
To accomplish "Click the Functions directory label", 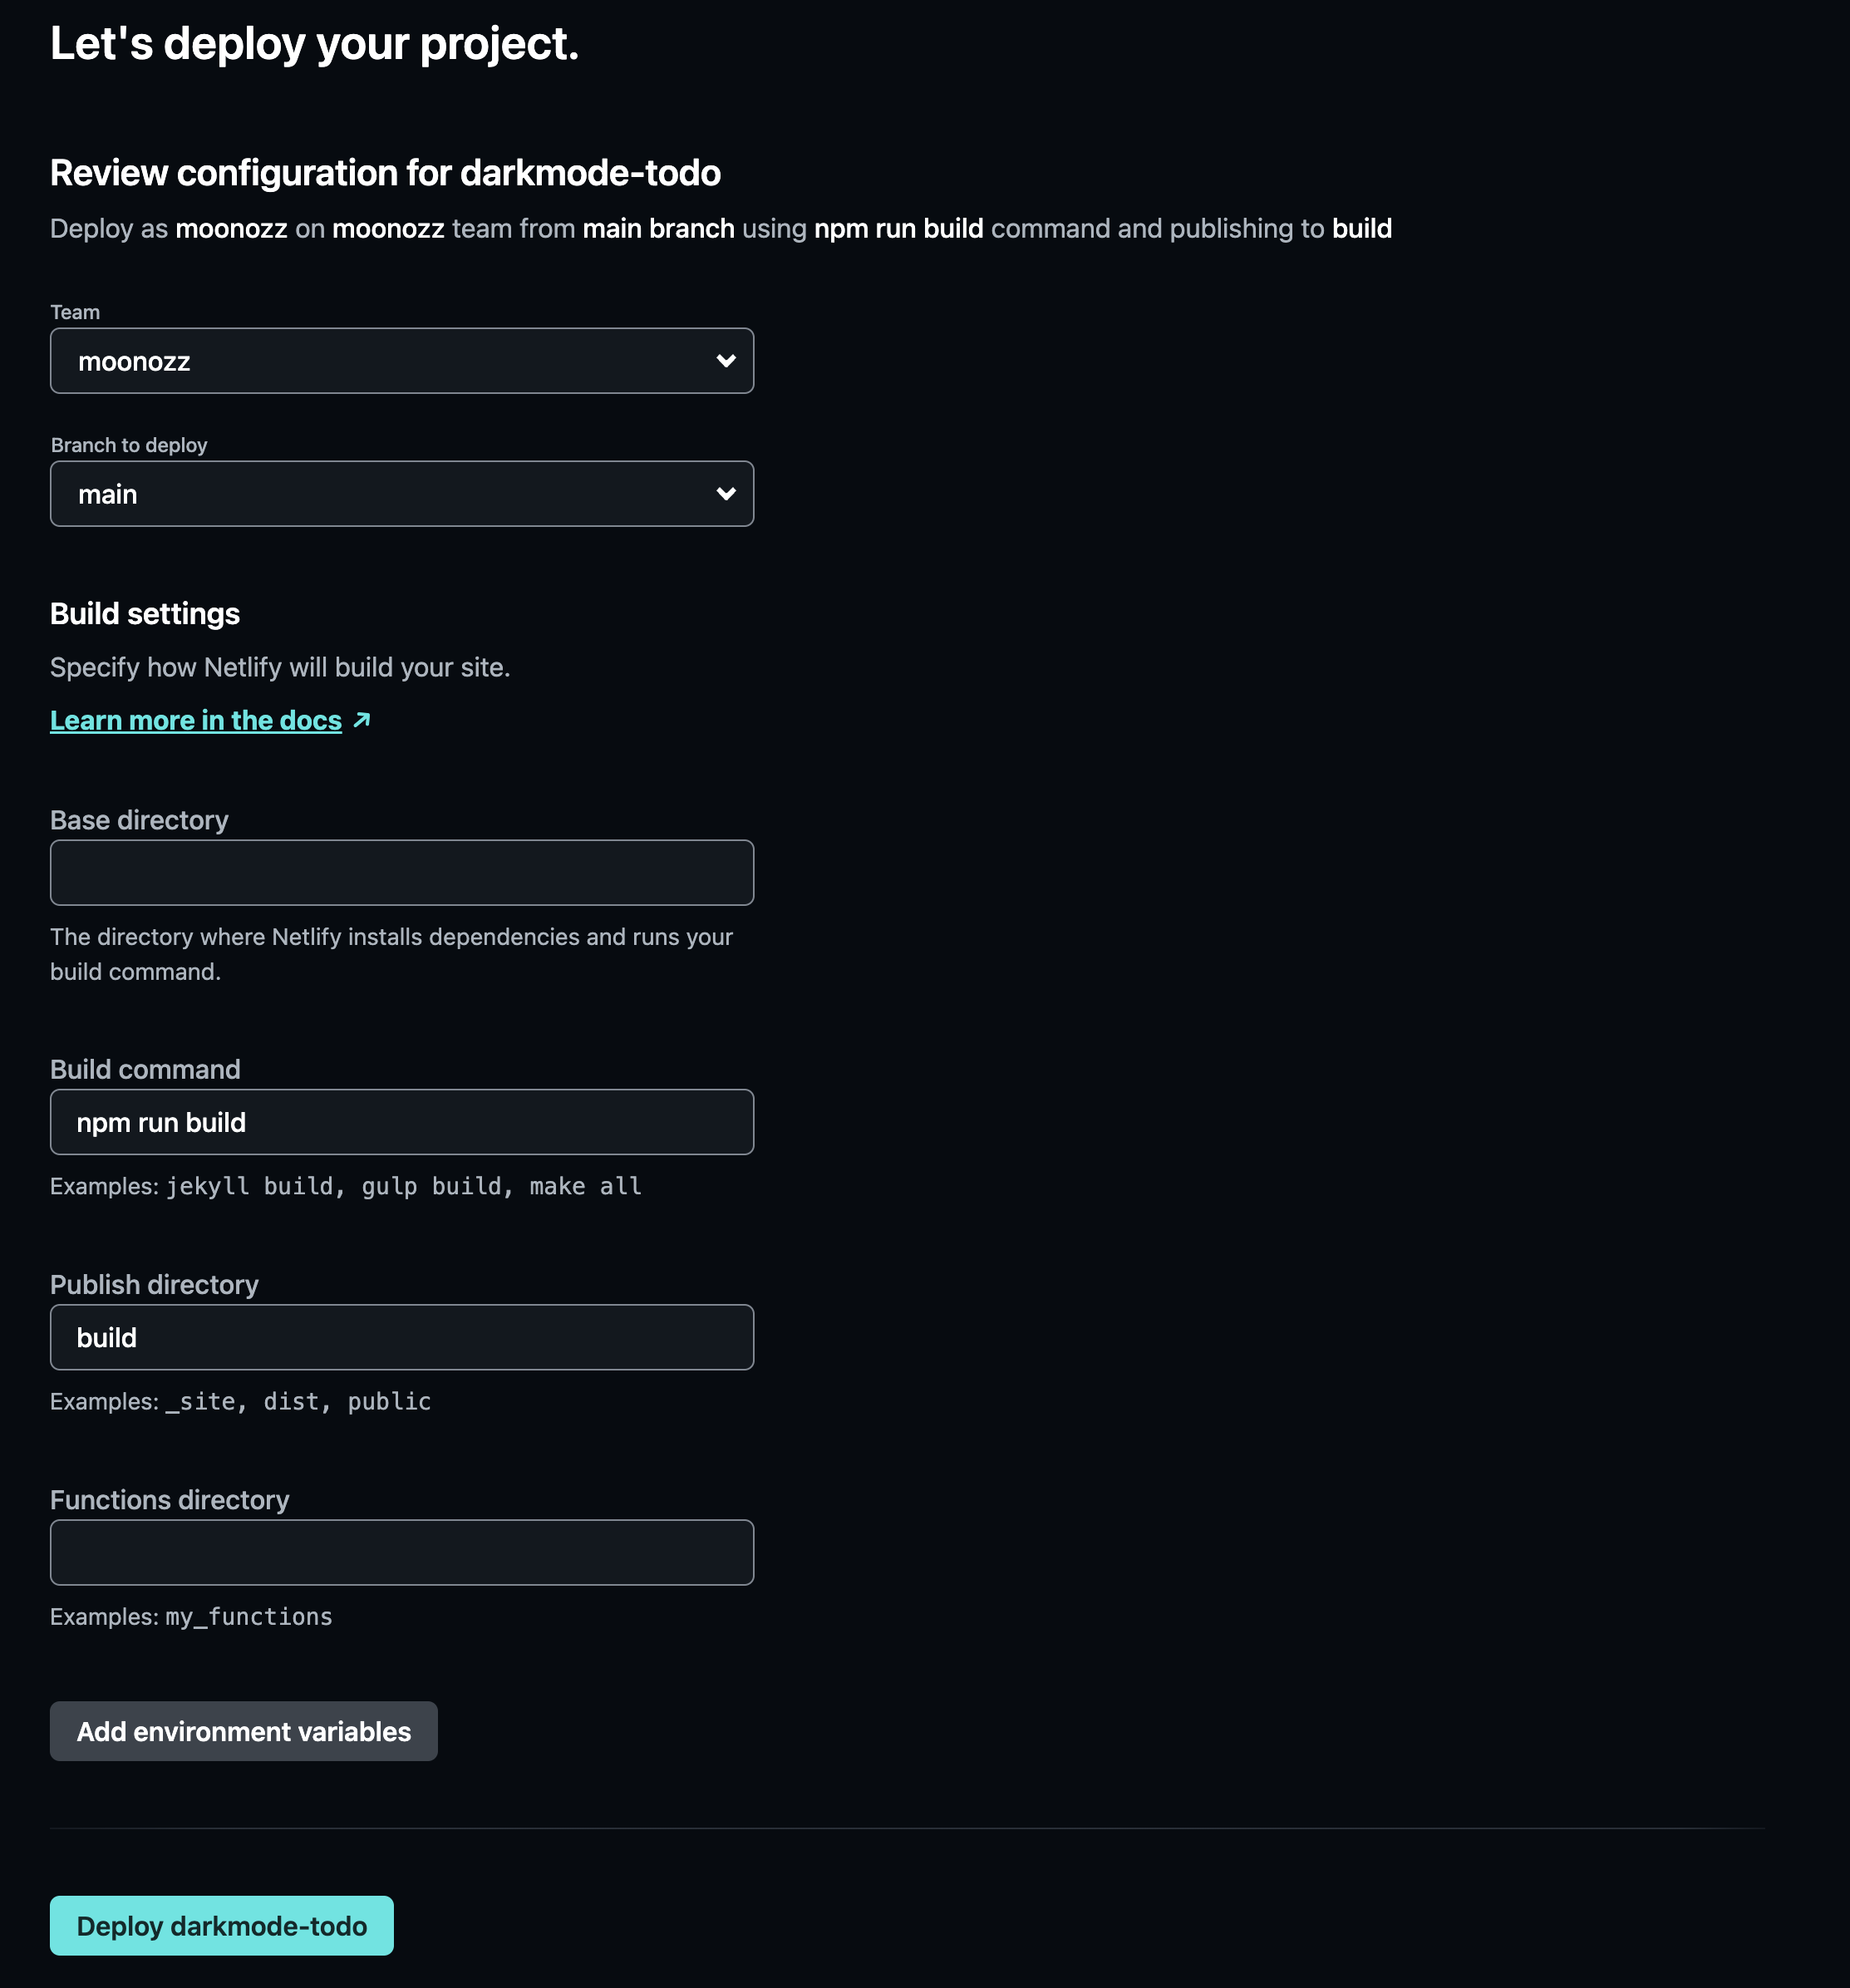I will [x=170, y=1500].
